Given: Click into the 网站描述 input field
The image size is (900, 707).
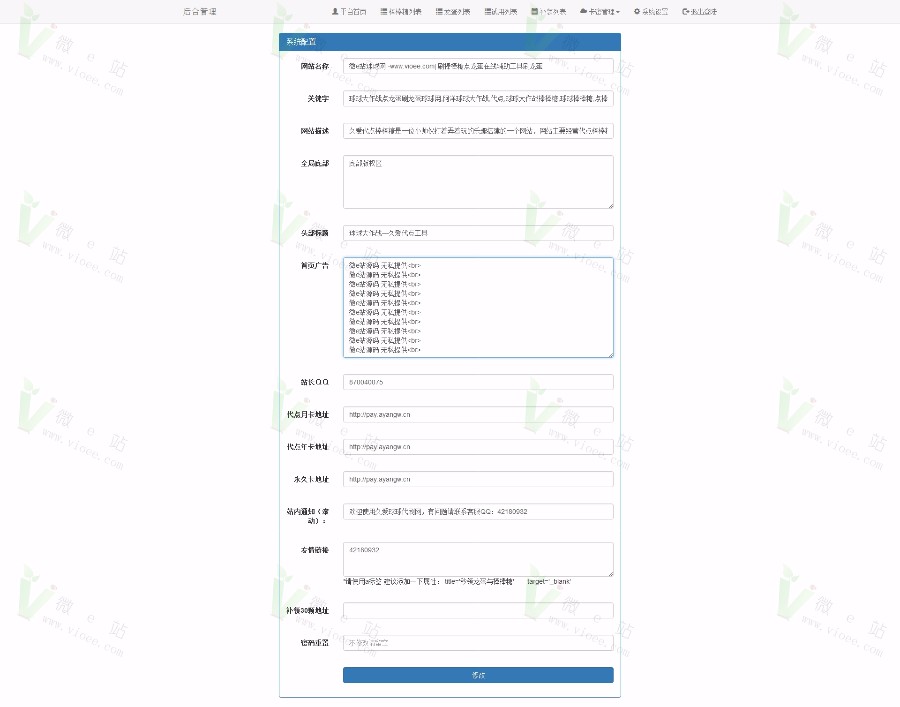Looking at the screenshot, I should (x=478, y=131).
